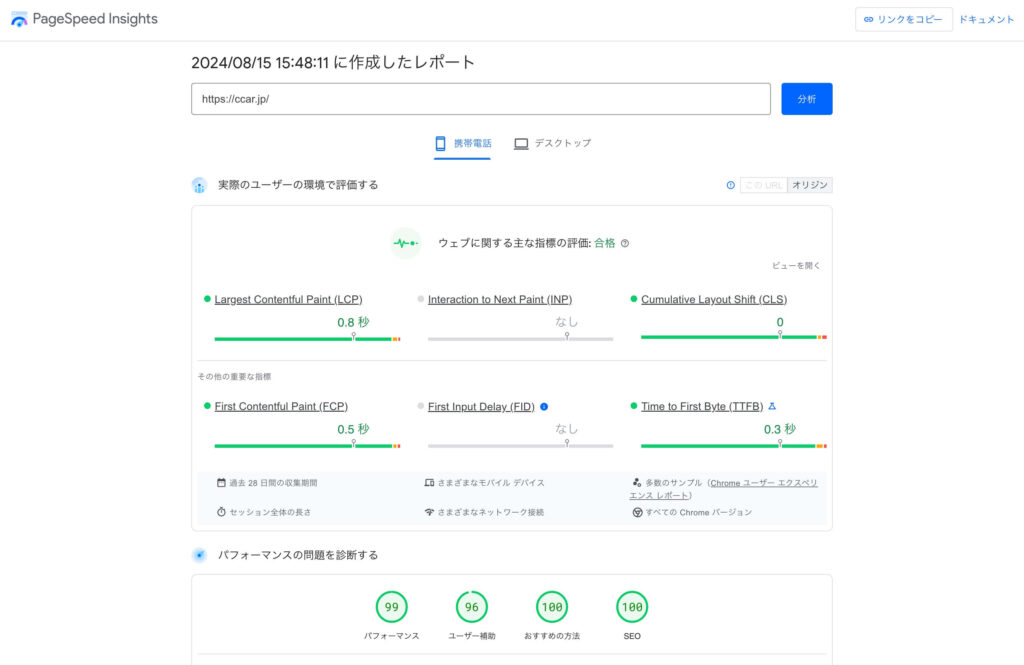Click the 99 パフォーマンス score gauge

click(391, 607)
